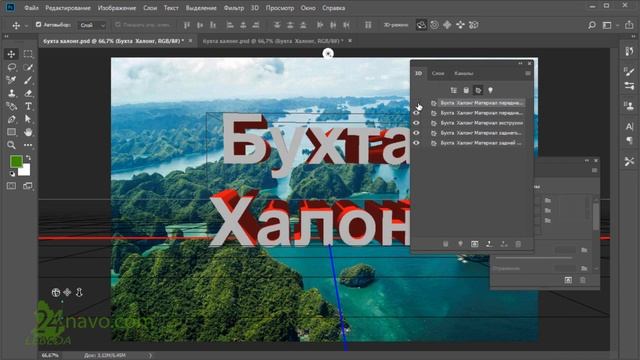Open the Слои menu

coord(150,8)
